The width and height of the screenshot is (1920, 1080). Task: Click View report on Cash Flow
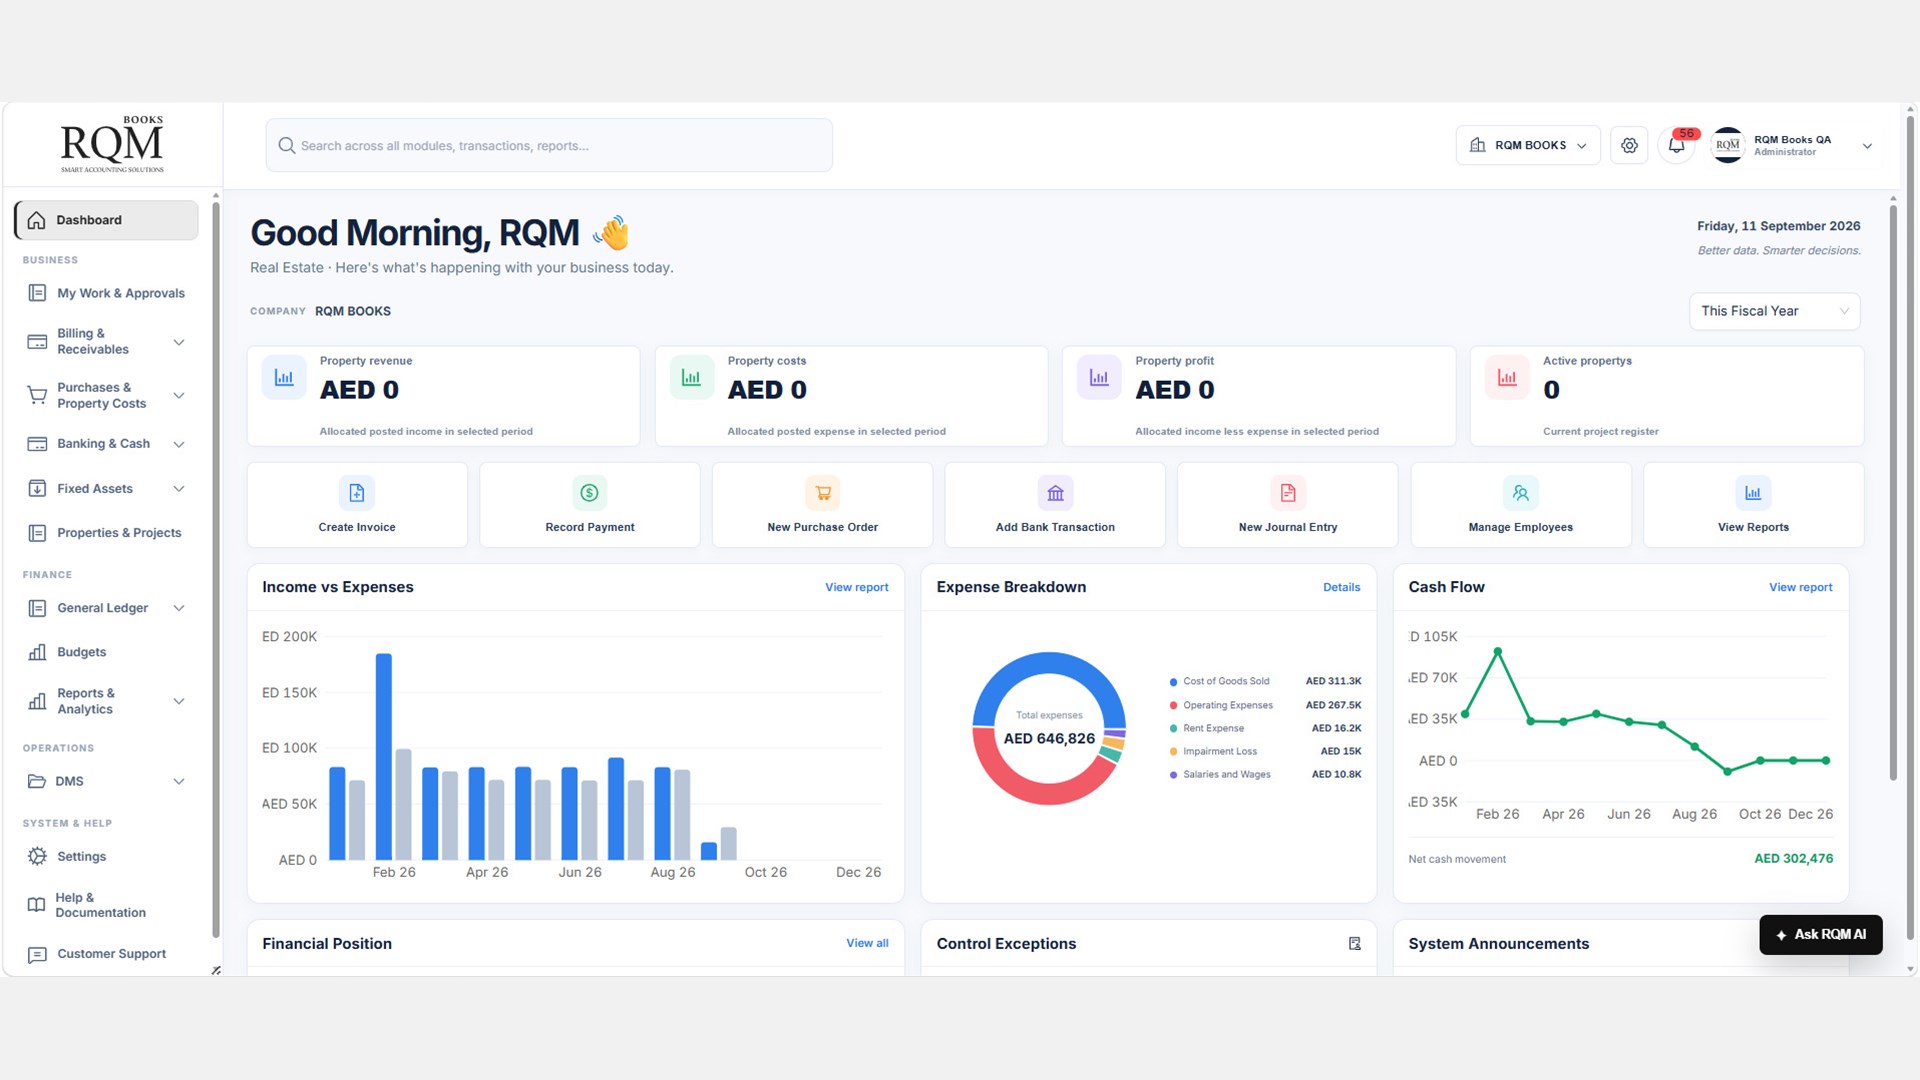coord(1800,588)
